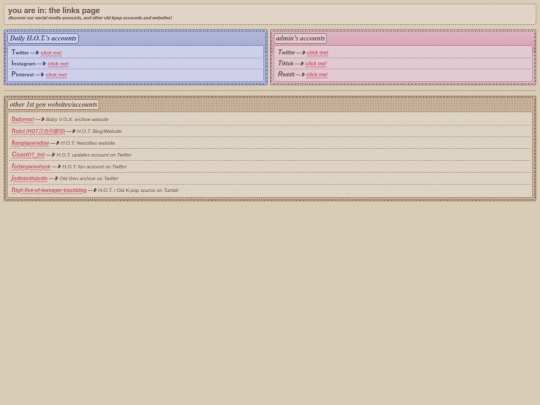This screenshot has height=405, width=540.
Task: Click the 'Reddit' label in admin's box
Action: pyautogui.click(x=286, y=74)
